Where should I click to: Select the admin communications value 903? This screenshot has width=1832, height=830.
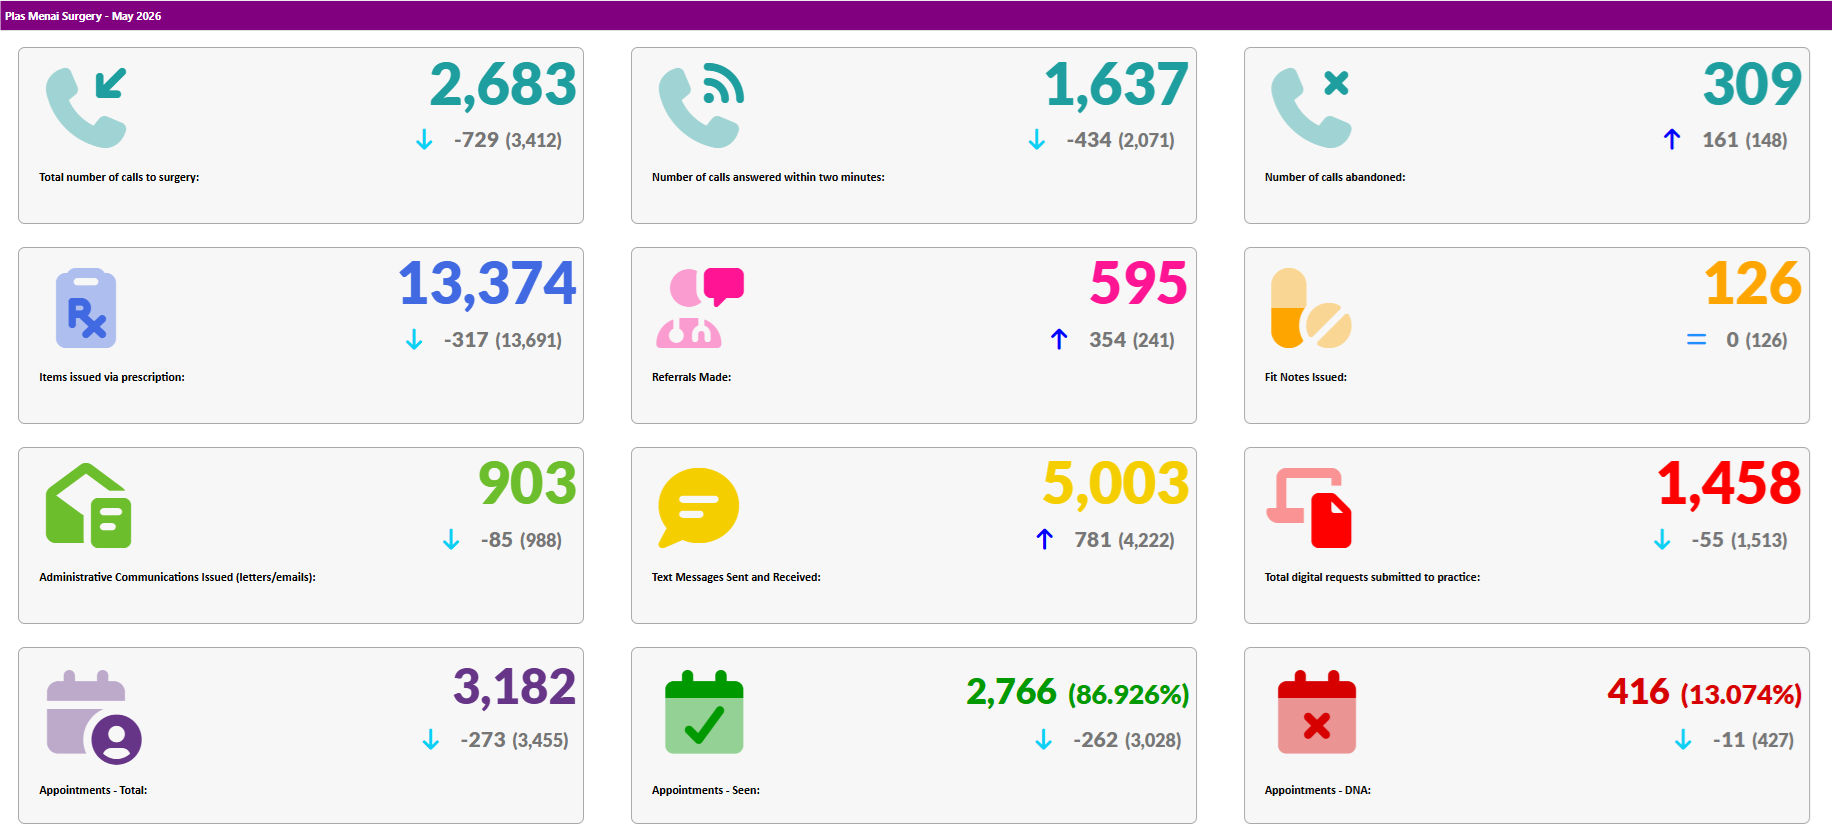(527, 483)
